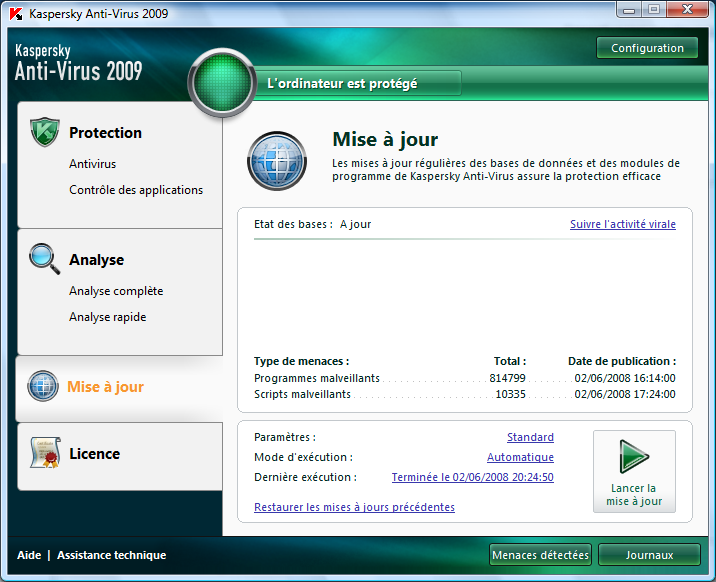Click Restaurer les mises à jours précédentes
This screenshot has width=716, height=582.
tap(354, 507)
